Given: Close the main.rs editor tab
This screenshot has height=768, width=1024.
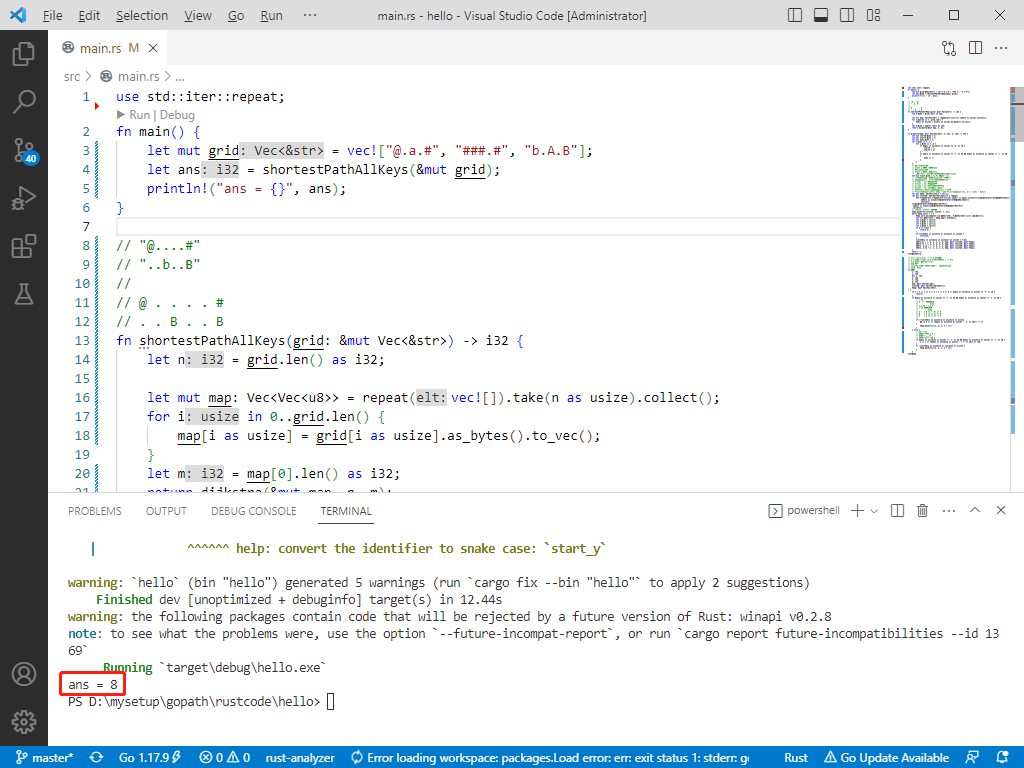Looking at the screenshot, I should click(x=153, y=48).
